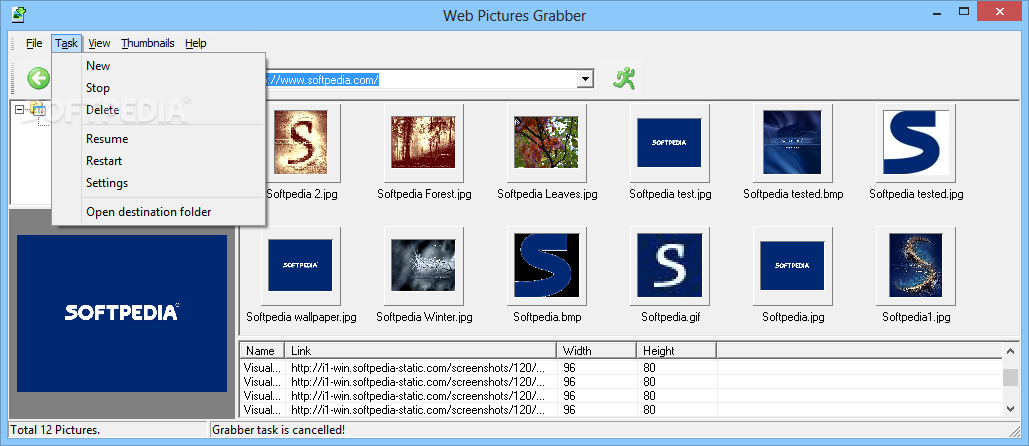Click the Grabber task is cancelled status text
The width and height of the screenshot is (1029, 446).
tap(279, 430)
